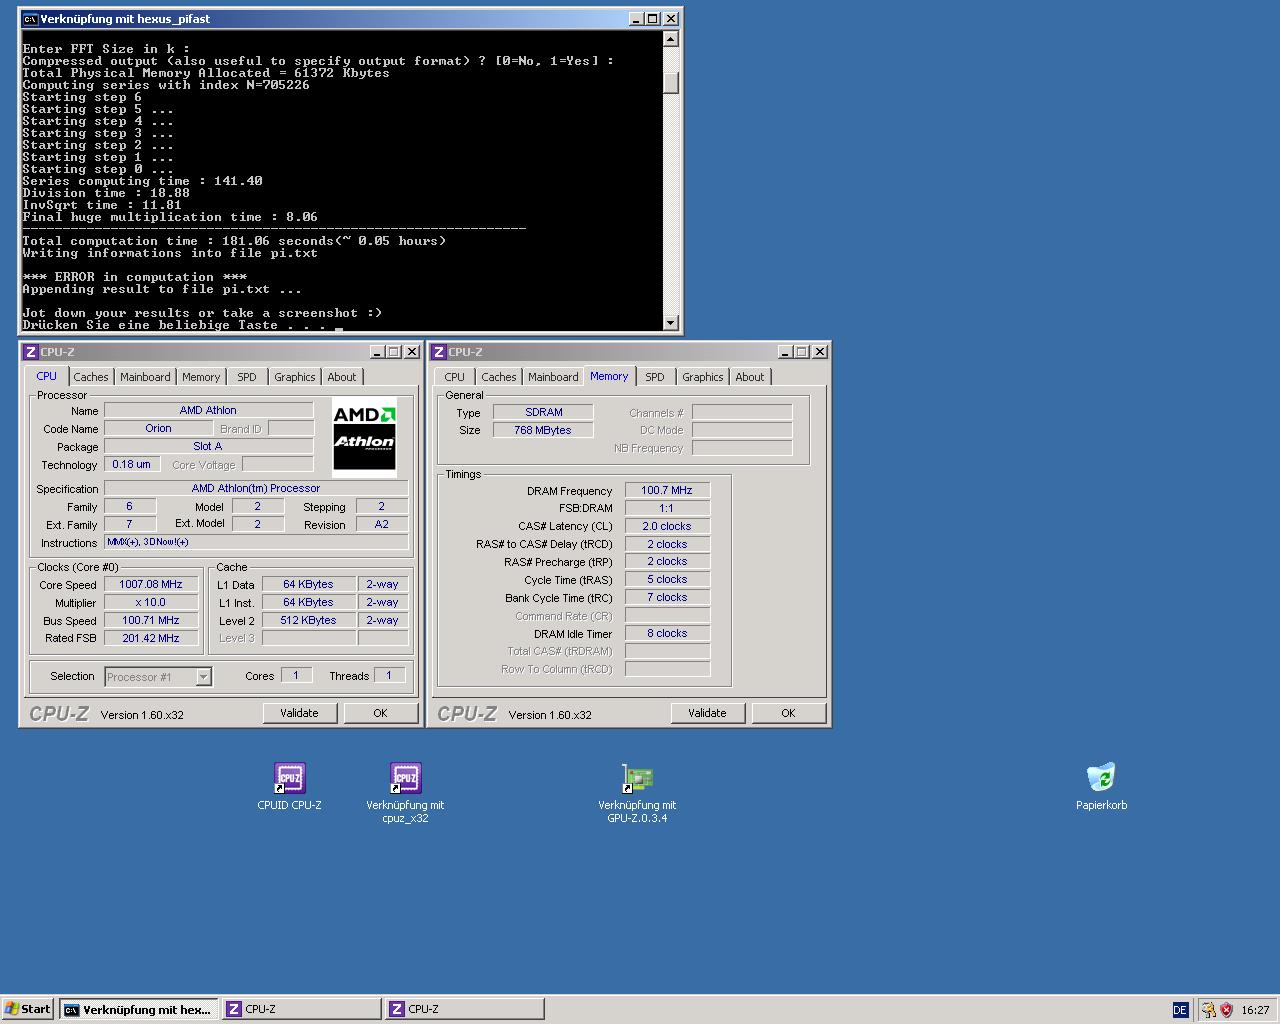The width and height of the screenshot is (1280, 1024).
Task: Click the 1007.08 MHz core speed value
Action: pyautogui.click(x=151, y=584)
